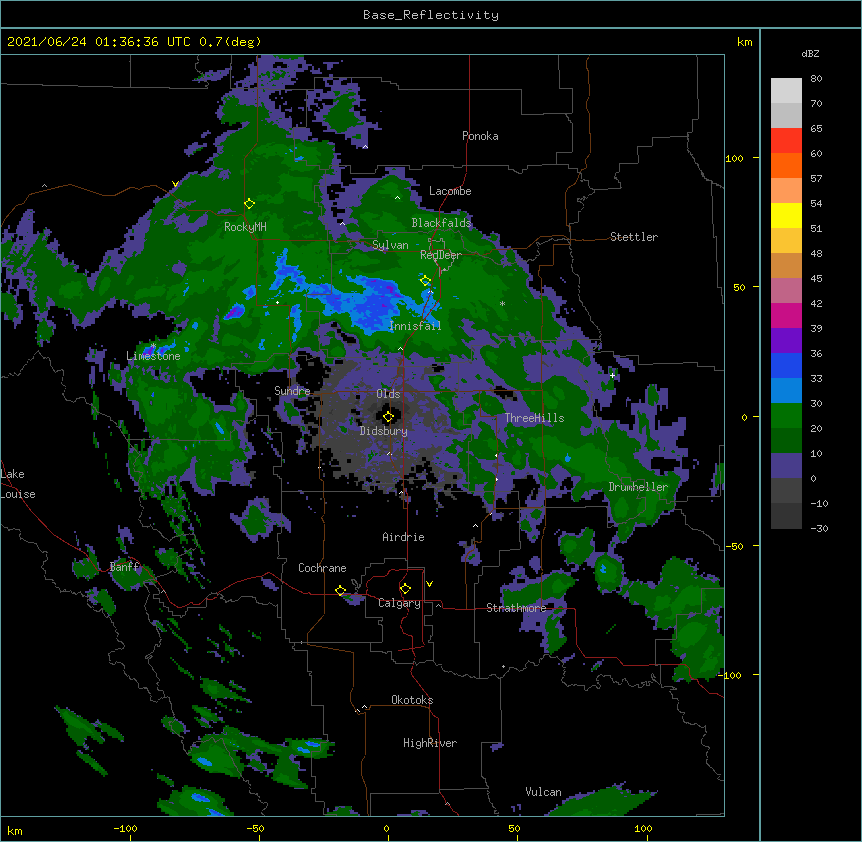Click the Vulcan label
Image resolution: width=862 pixels, height=842 pixels.
click(x=543, y=792)
